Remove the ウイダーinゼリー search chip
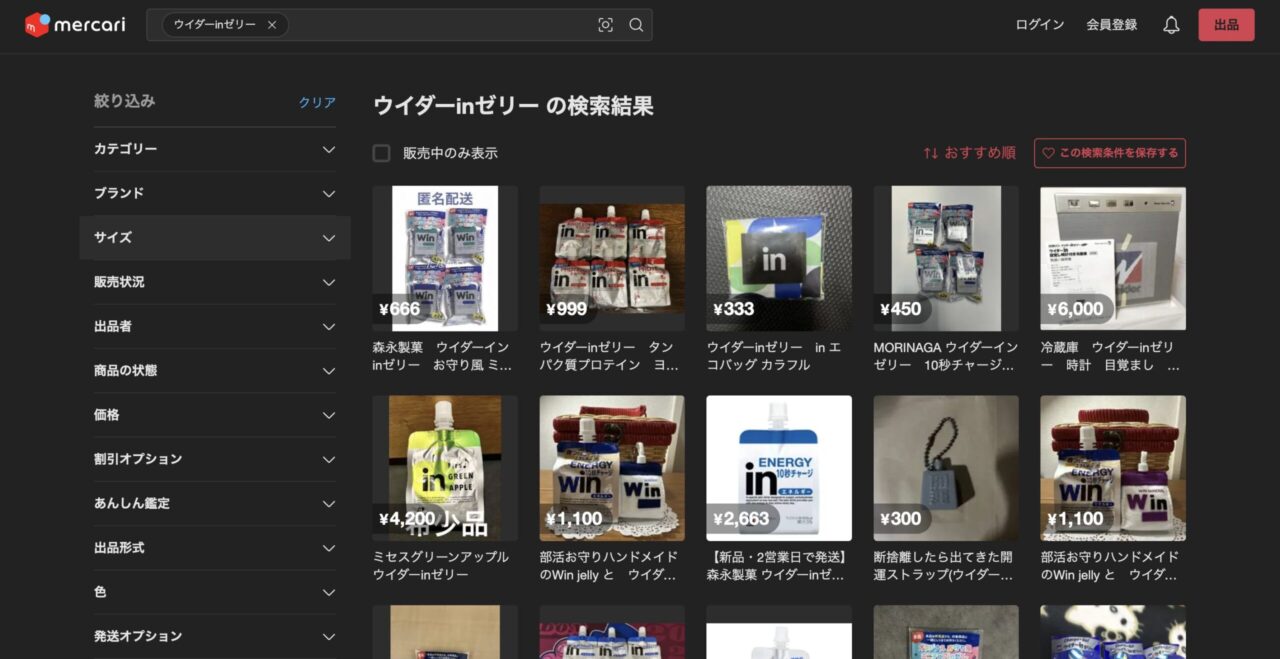Screen dimensions: 1280x659 (x=272, y=25)
